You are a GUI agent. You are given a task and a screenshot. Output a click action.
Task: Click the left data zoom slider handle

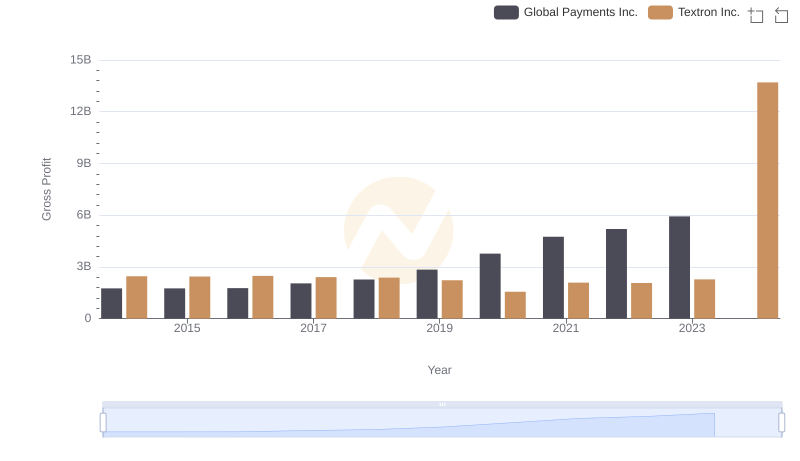103,423
